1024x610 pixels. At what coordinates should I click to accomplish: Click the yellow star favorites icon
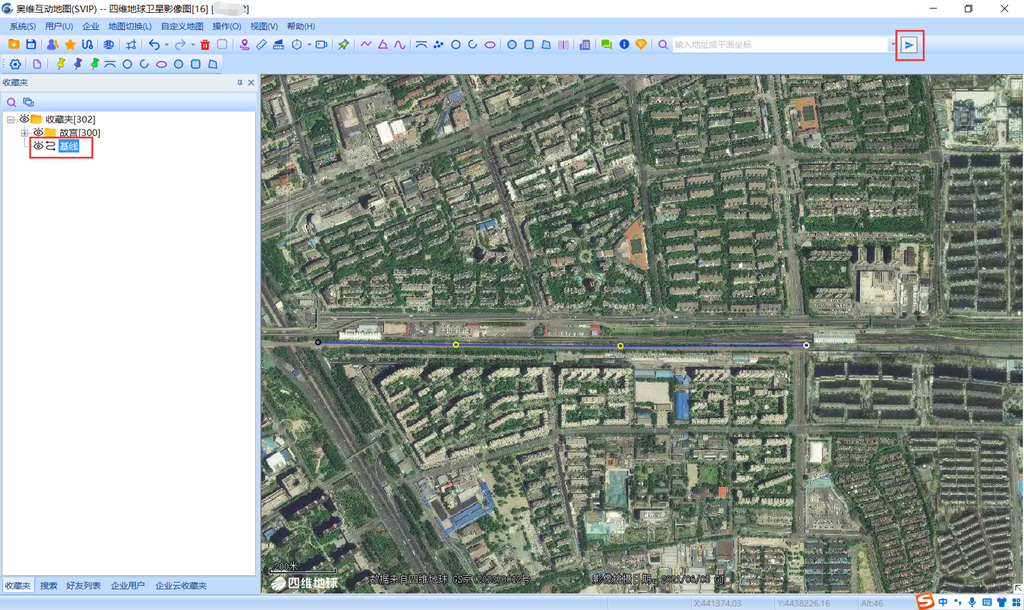(x=70, y=45)
